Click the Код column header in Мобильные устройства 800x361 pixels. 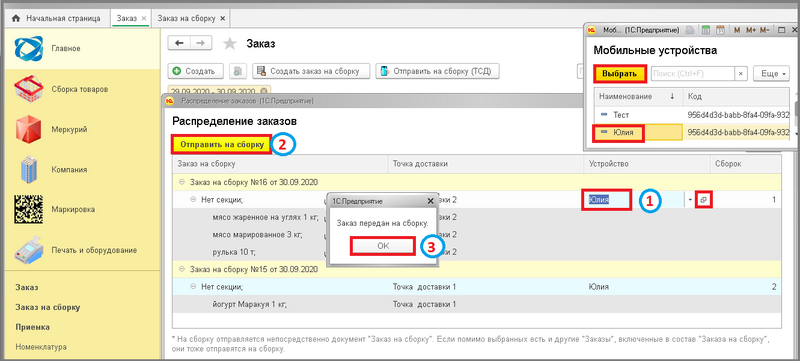(x=736, y=96)
